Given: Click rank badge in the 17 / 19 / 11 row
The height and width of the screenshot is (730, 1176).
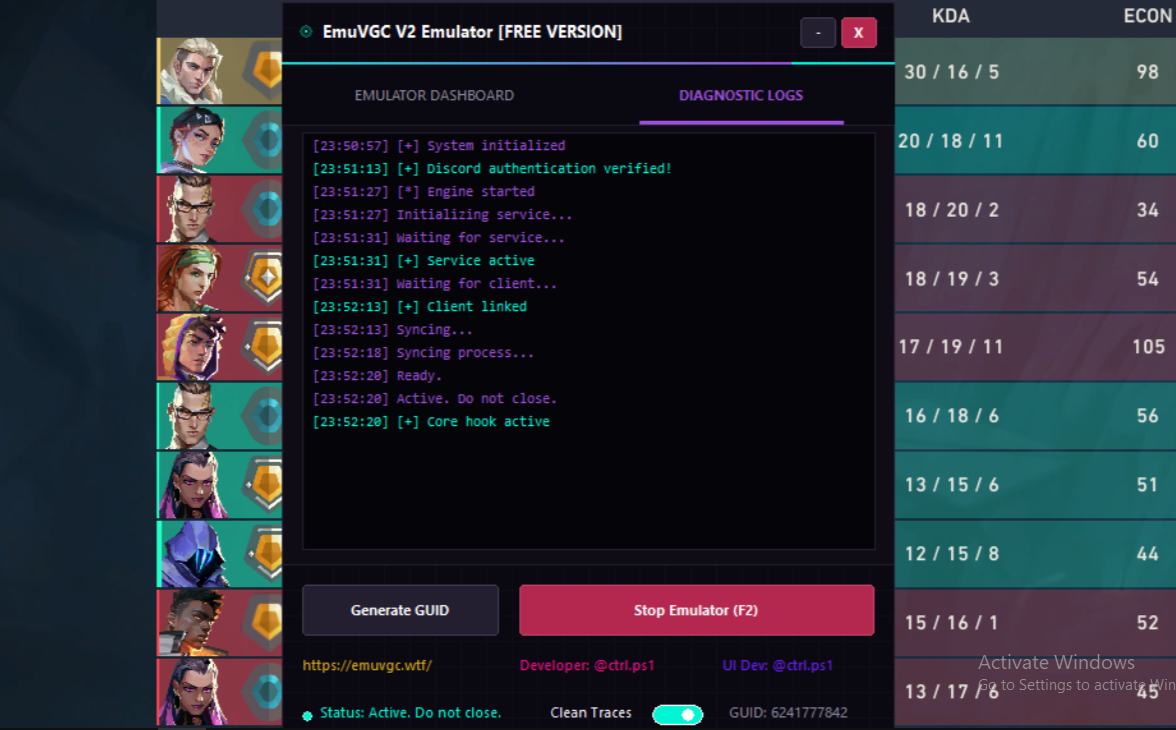Looking at the screenshot, I should pos(263,347).
